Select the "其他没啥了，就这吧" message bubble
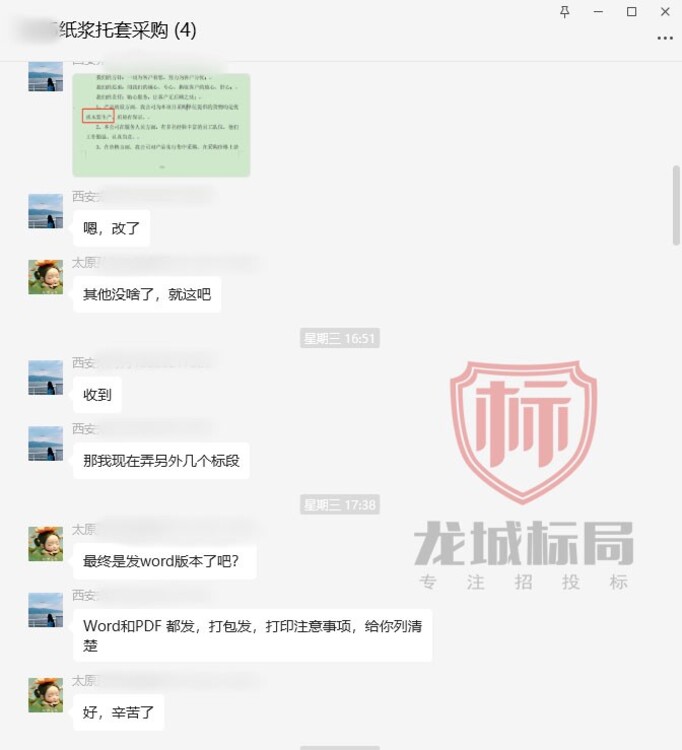Viewport: 682px width, 750px height. pyautogui.click(x=147, y=294)
